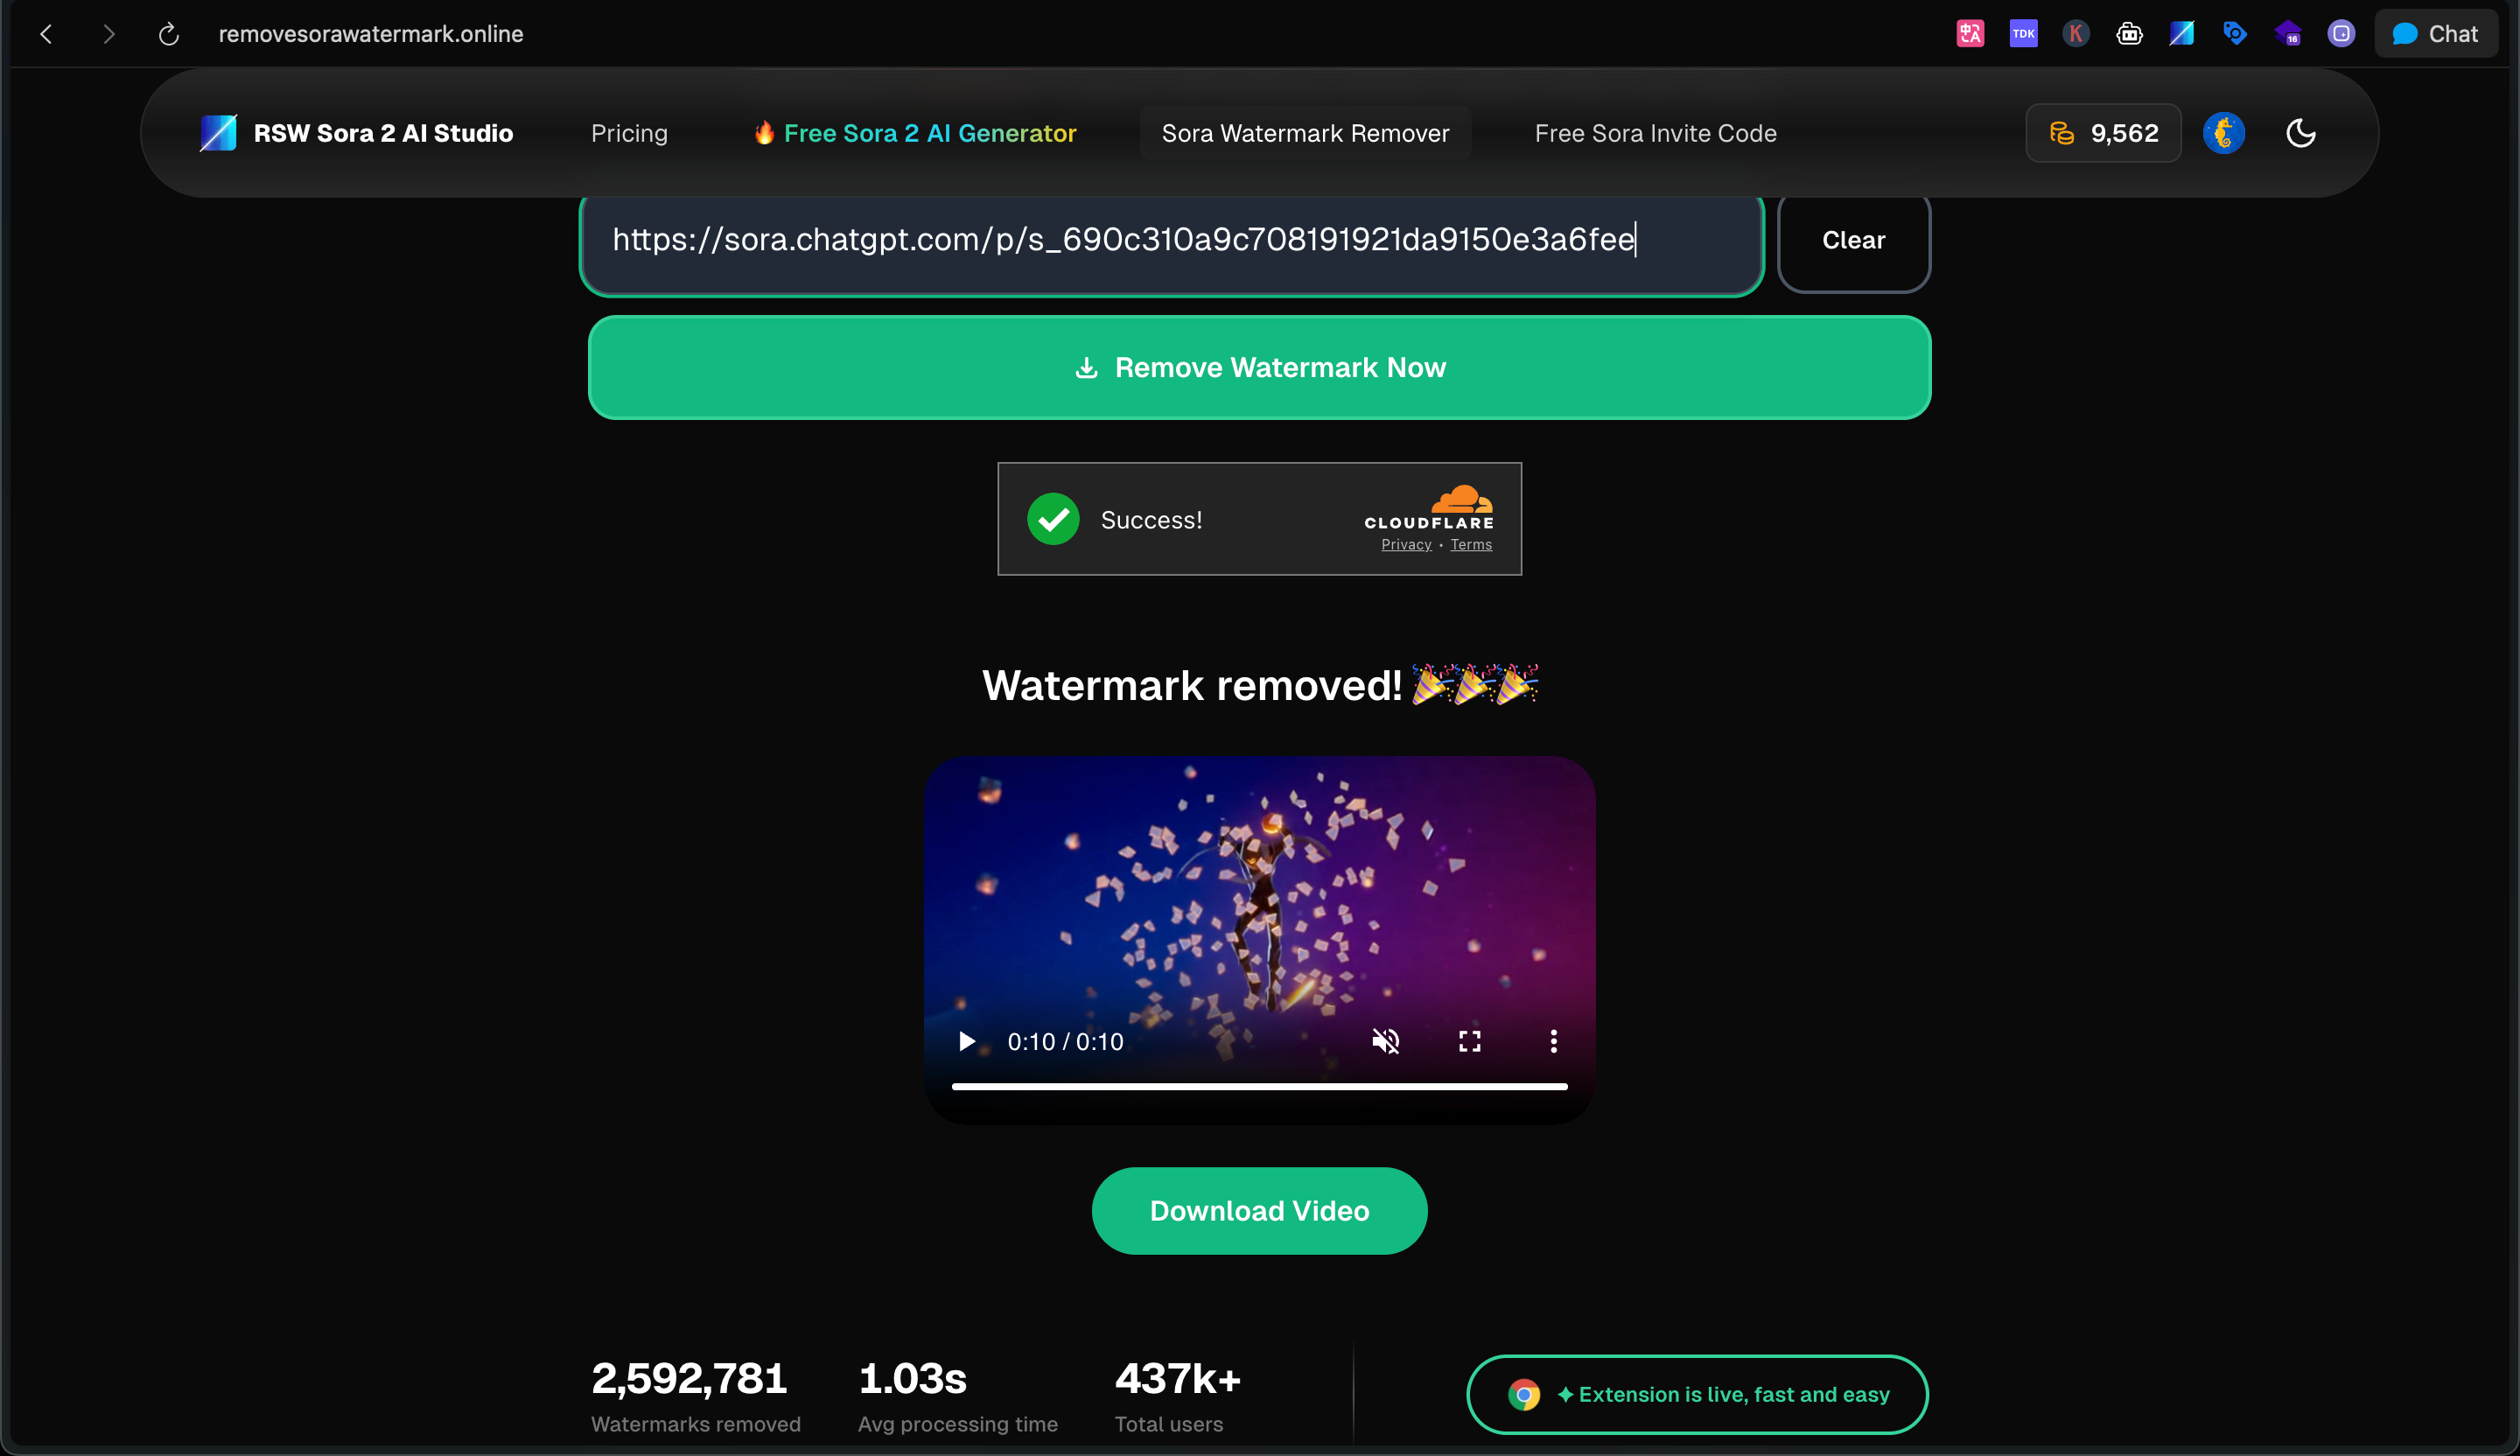
Task: Enter fullscreen video mode
Action: tap(1469, 1041)
